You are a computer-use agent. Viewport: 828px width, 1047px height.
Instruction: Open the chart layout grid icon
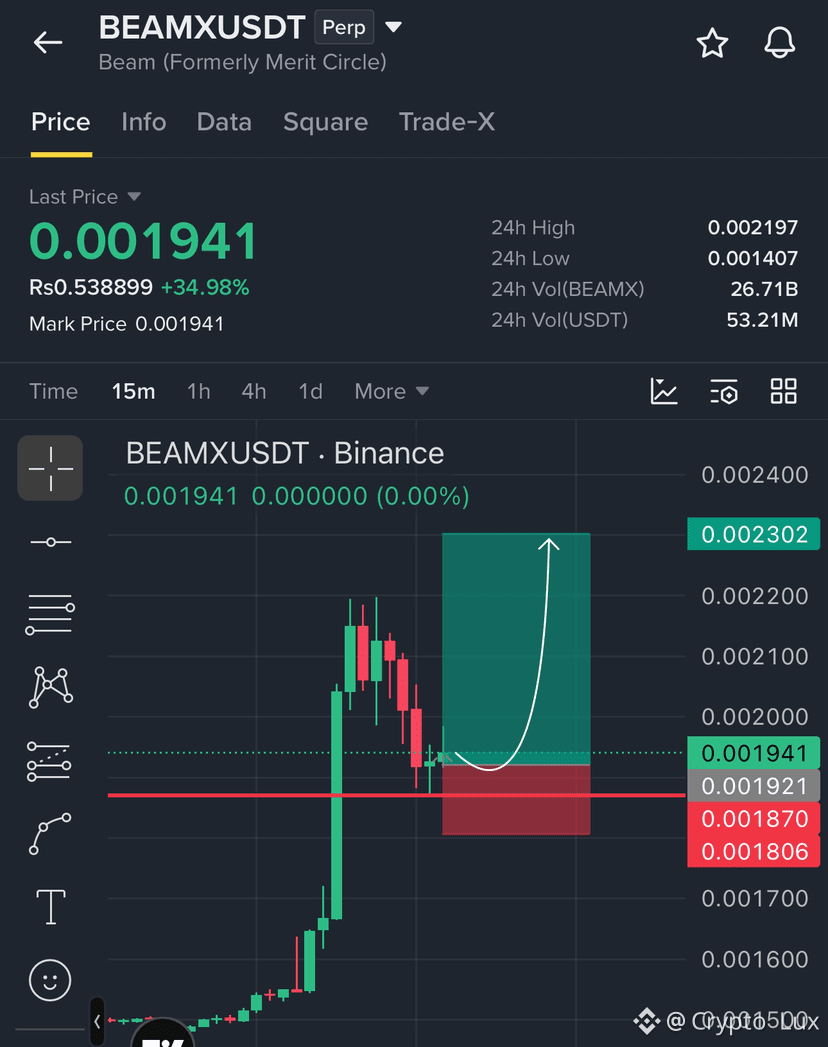pyautogui.click(x=783, y=391)
